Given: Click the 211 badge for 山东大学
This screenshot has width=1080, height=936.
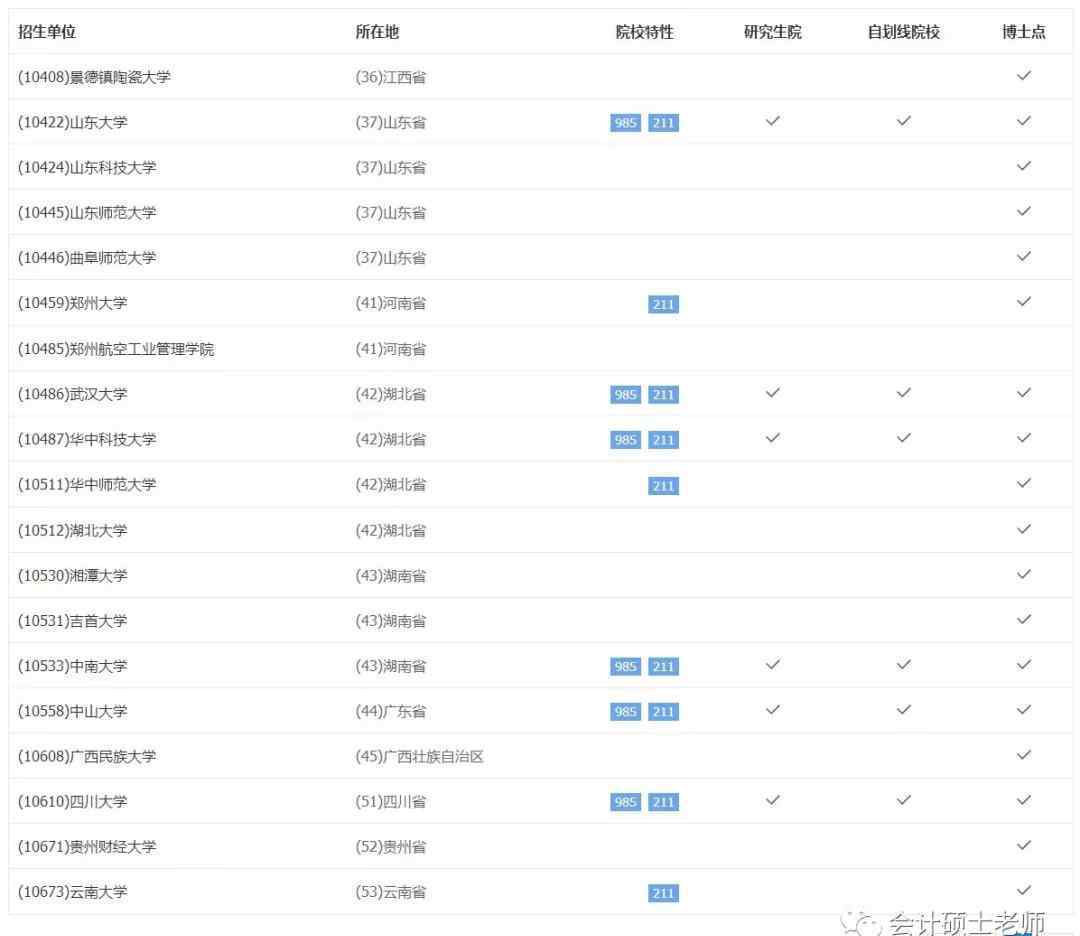Looking at the screenshot, I should tap(663, 123).
